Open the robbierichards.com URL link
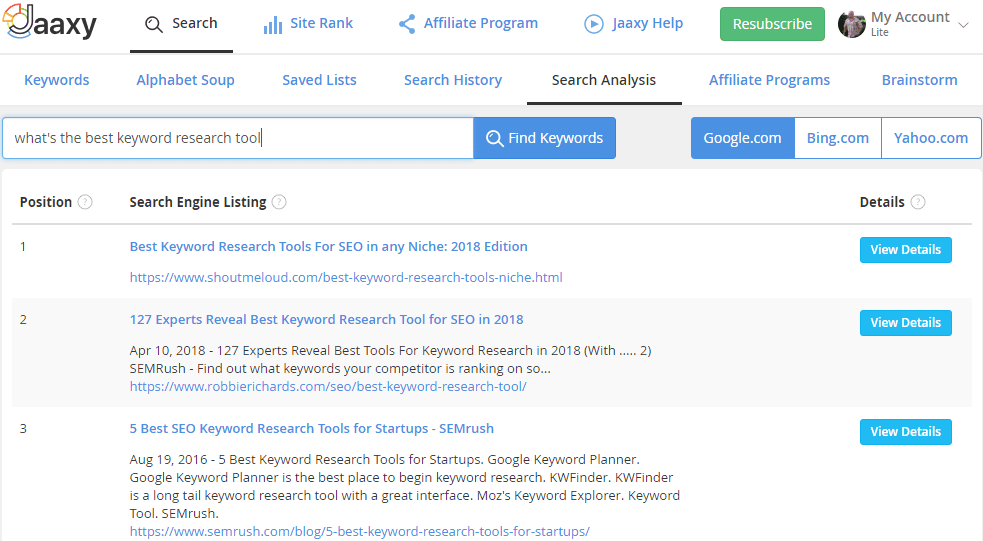 (328, 386)
